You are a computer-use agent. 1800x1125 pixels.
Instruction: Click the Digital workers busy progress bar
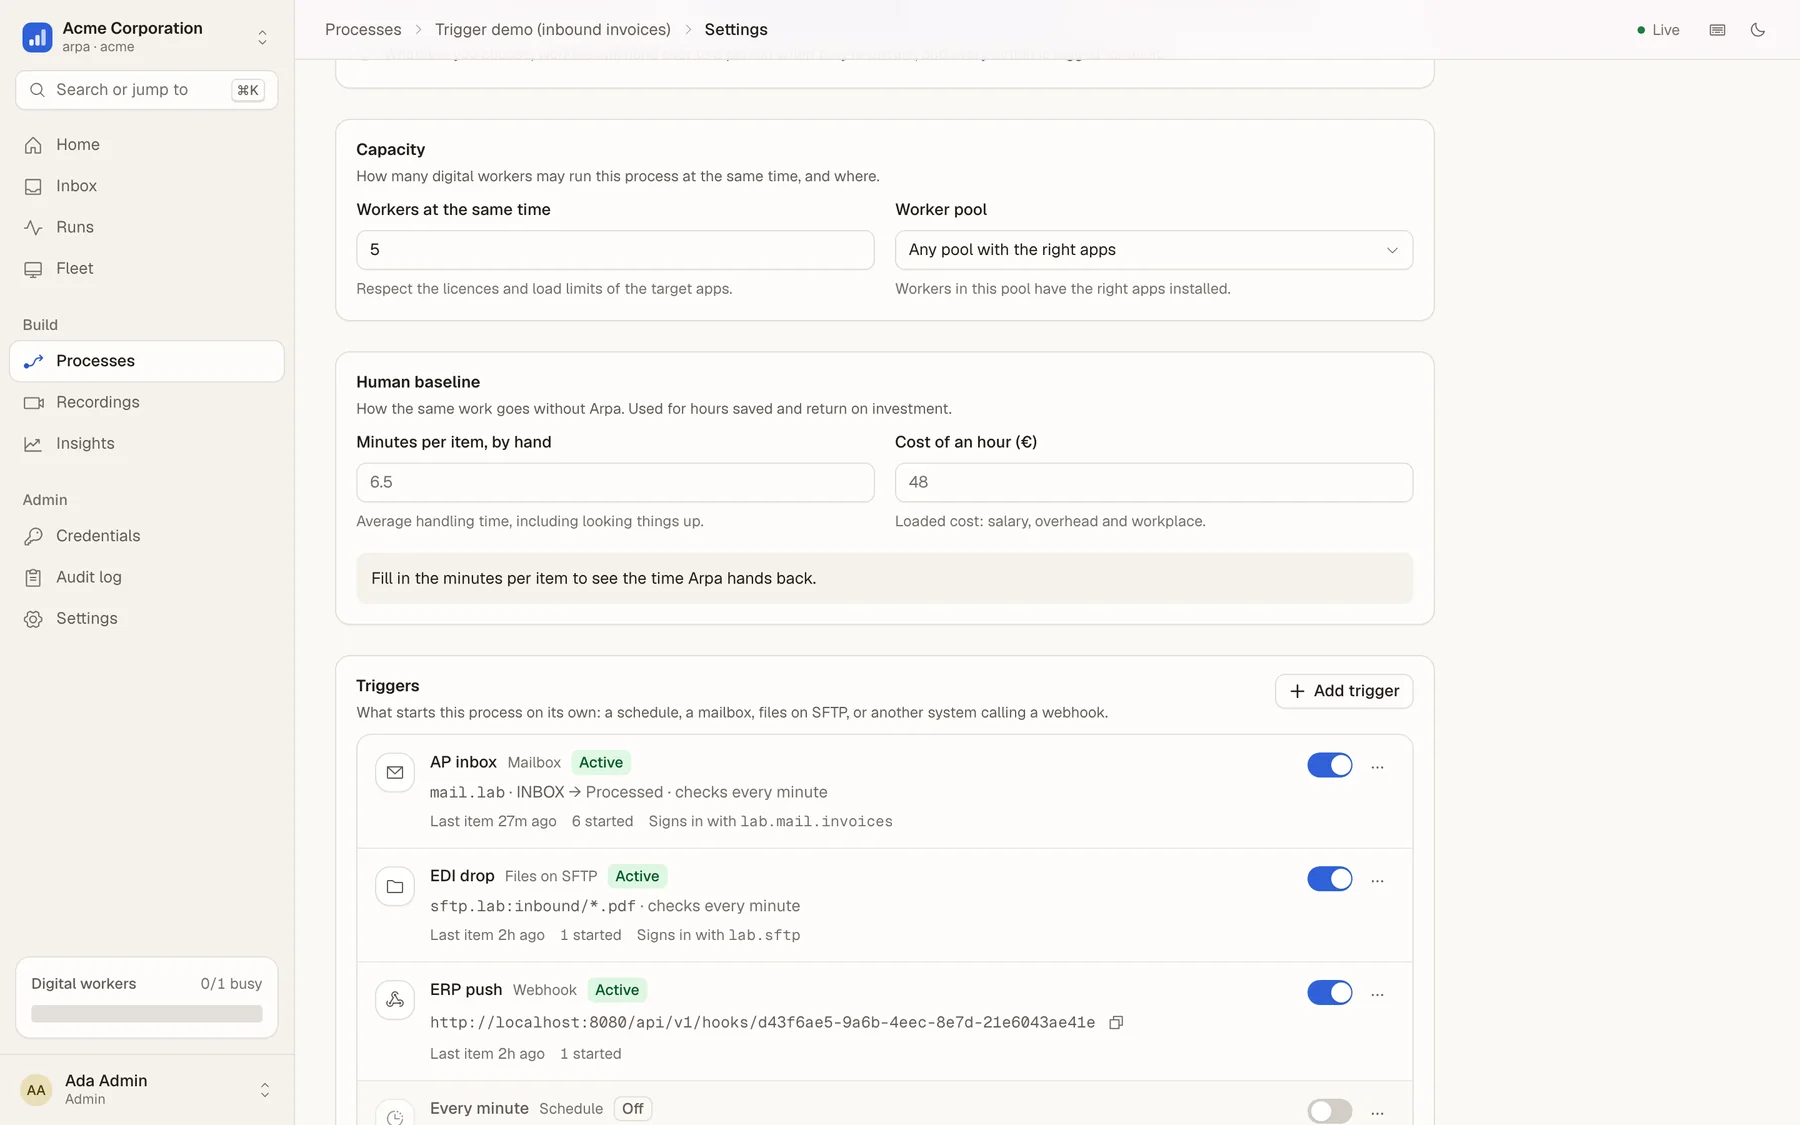(x=147, y=1014)
